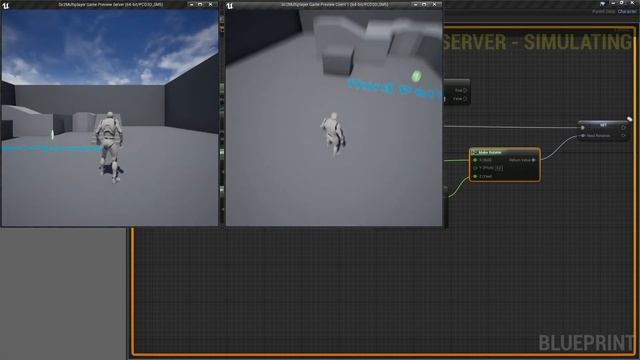The width and height of the screenshot is (640, 360).
Task: Click the Z (Yaw) pin on Make Rotator
Action: [x=475, y=176]
